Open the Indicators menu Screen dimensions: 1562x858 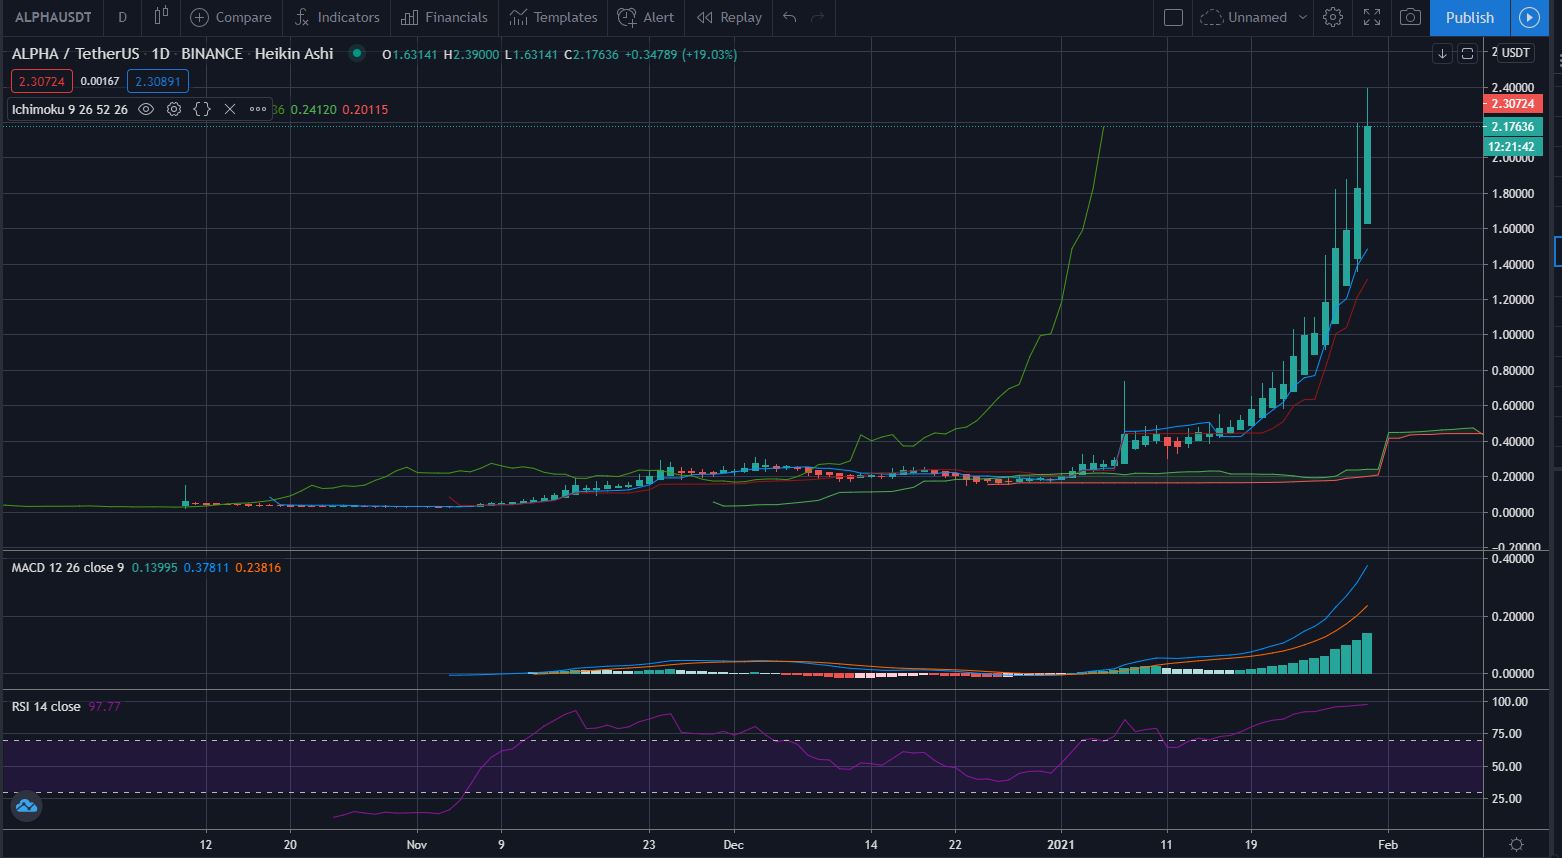click(337, 17)
